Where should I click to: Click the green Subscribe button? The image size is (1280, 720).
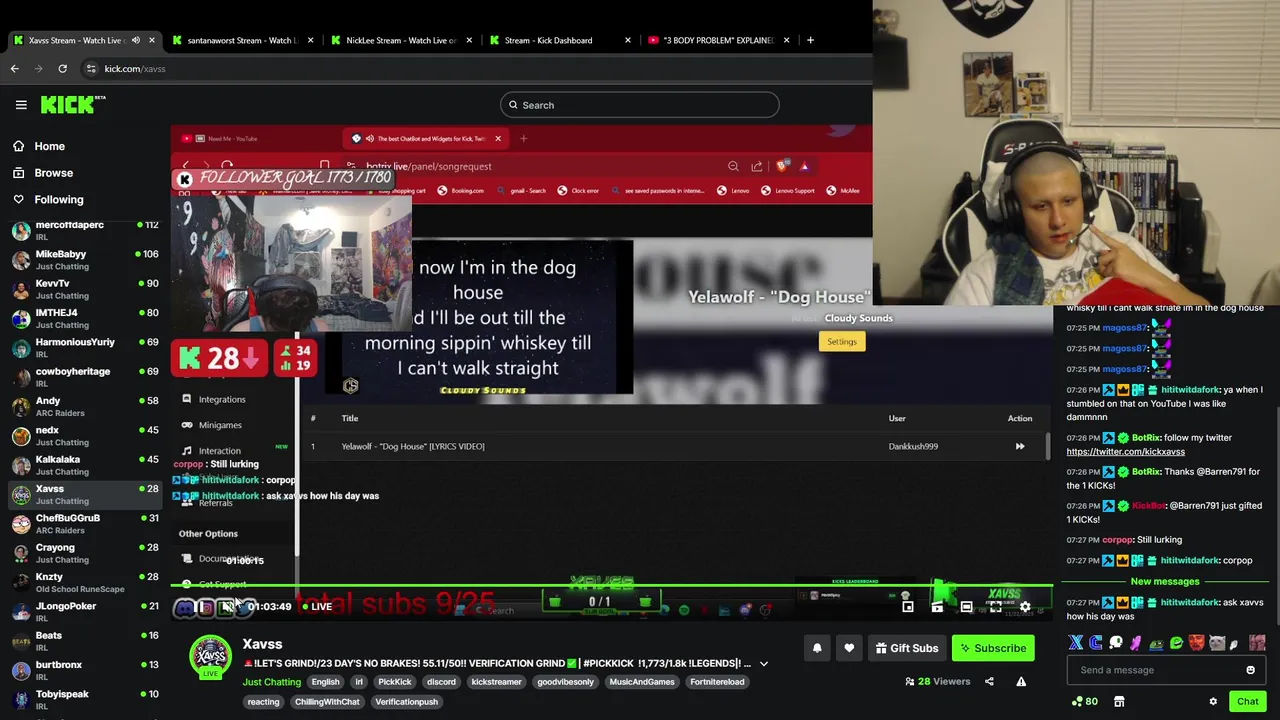(x=993, y=648)
